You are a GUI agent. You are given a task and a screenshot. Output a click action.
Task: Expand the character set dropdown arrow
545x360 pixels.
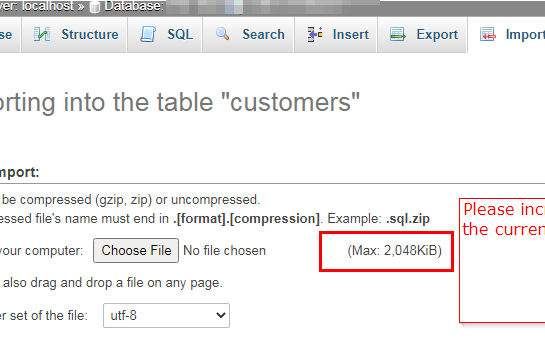point(221,316)
